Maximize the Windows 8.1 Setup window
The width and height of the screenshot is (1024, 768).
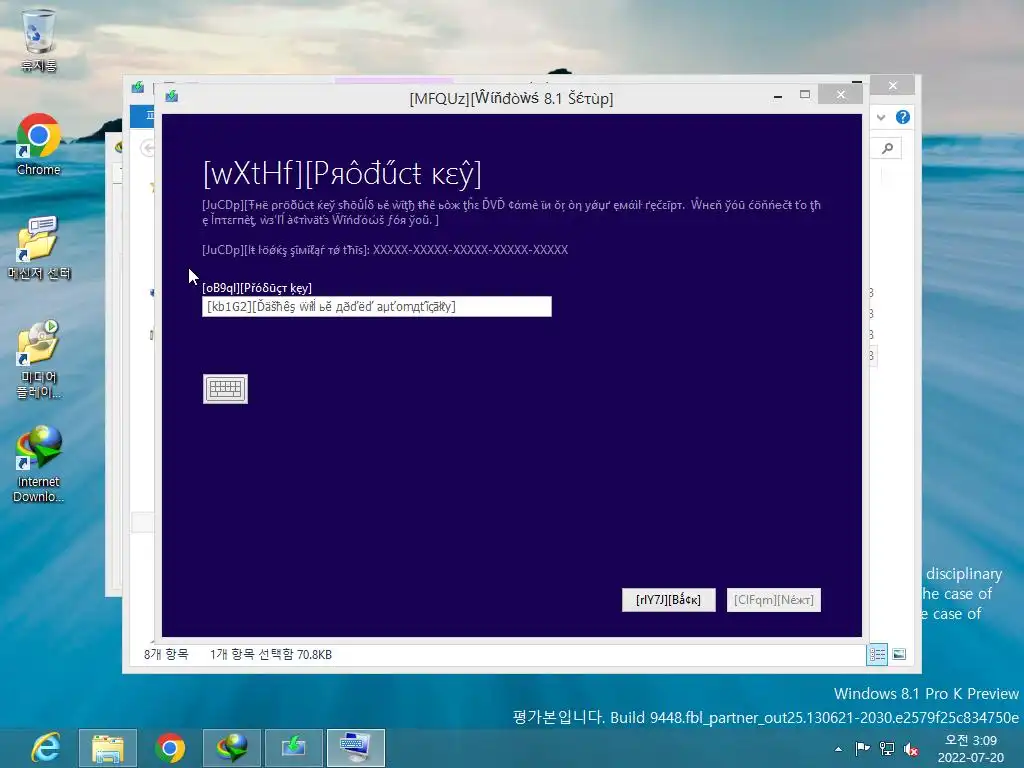(x=805, y=95)
